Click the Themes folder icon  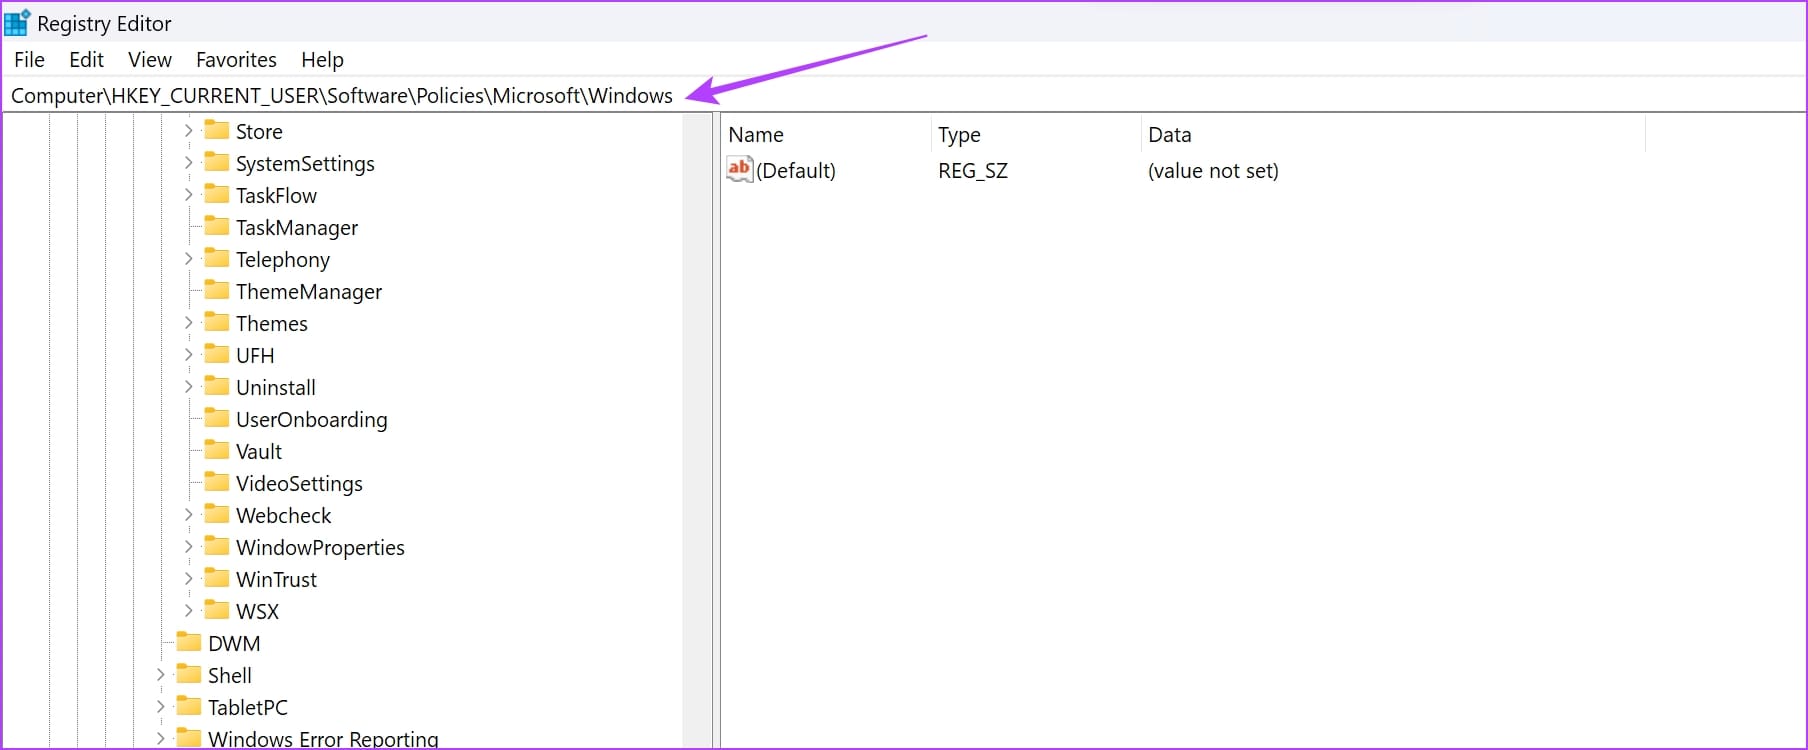[x=217, y=322]
